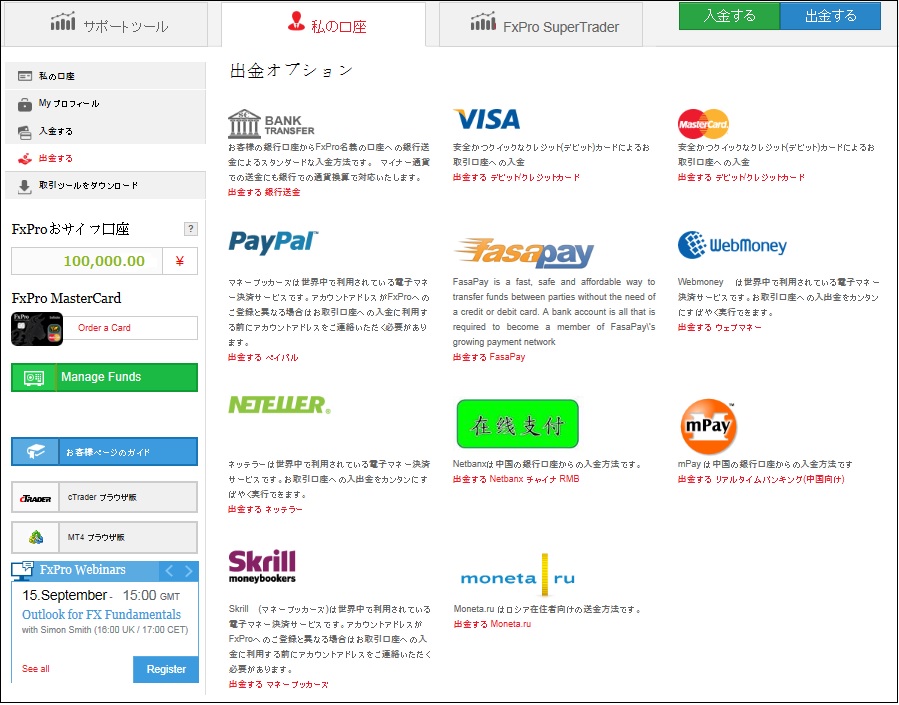Screen dimensions: 899x705
Task: Click the 出金オプション page heading
Action: pyautogui.click(x=291, y=70)
